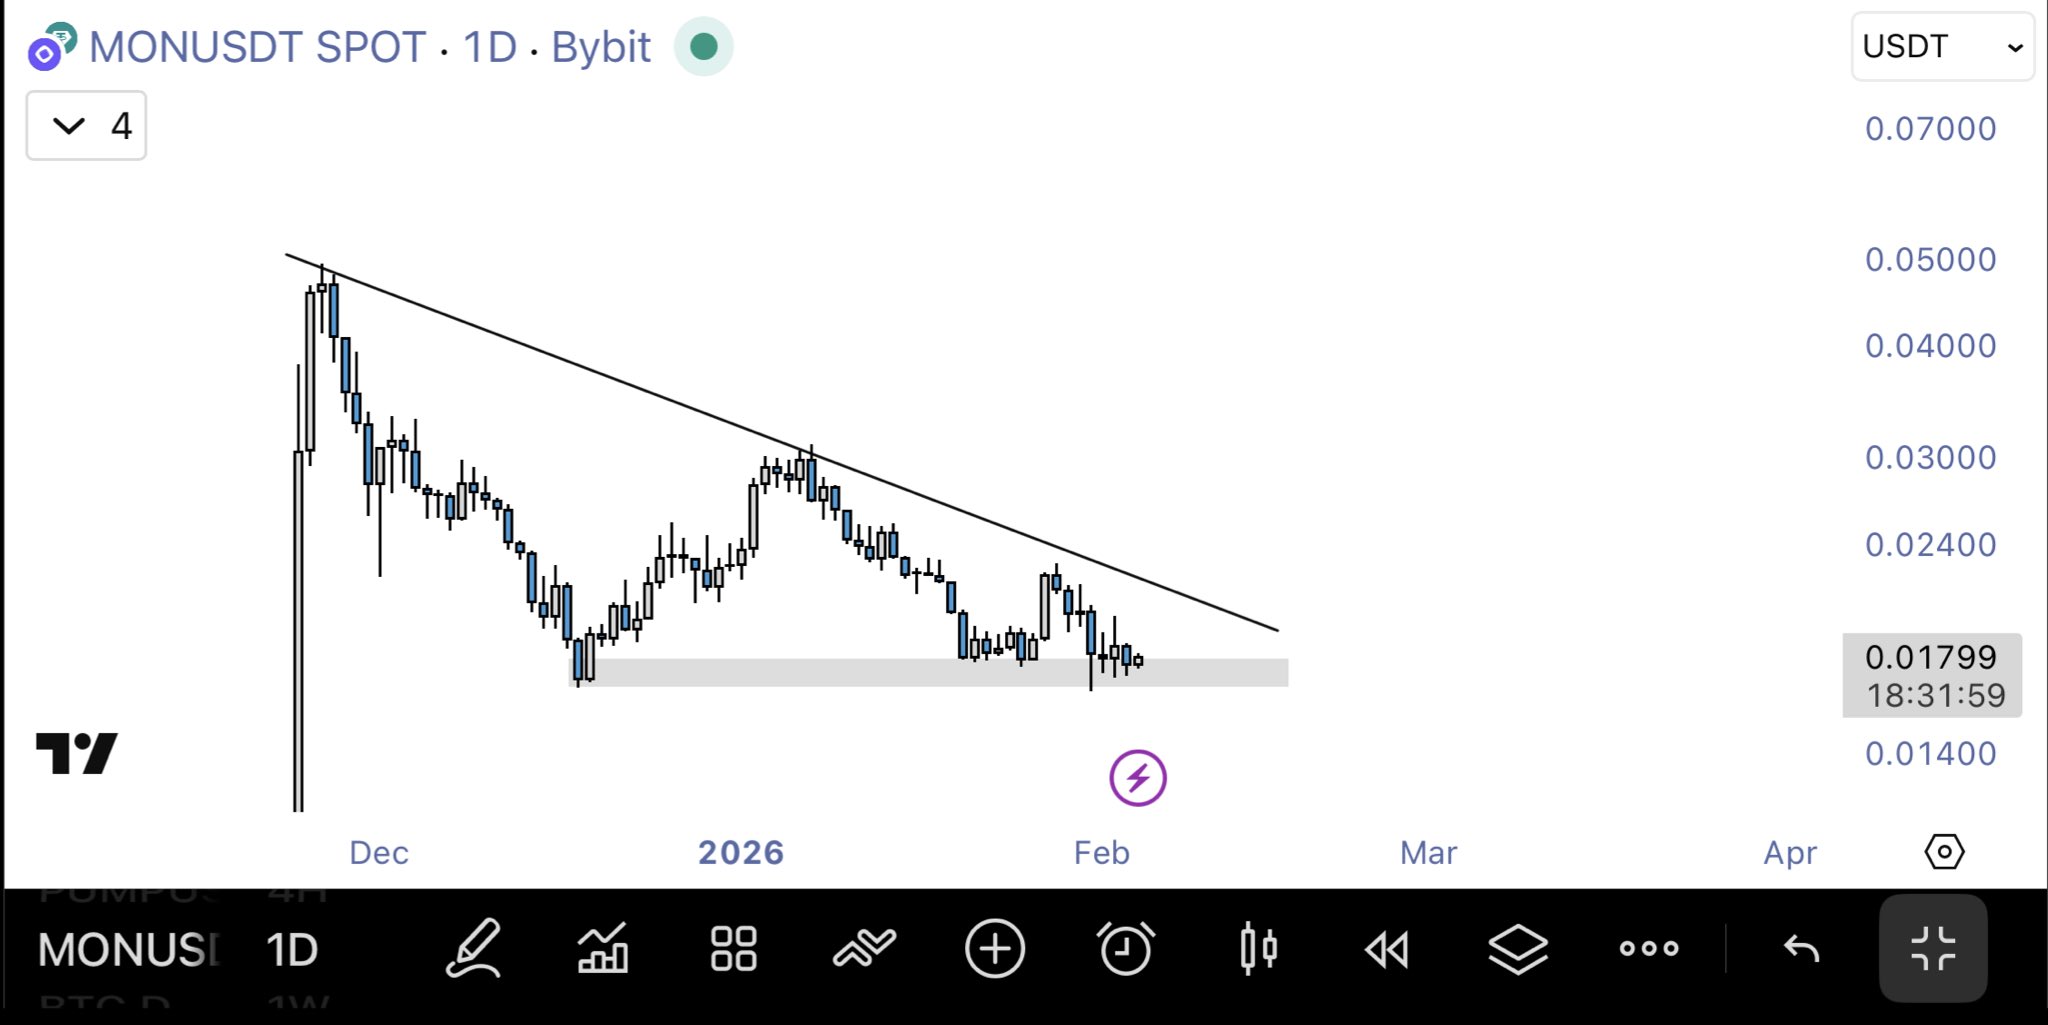Viewport: 2048px width, 1025px height.
Task: Open the three-dot more menu
Action: tap(1649, 948)
